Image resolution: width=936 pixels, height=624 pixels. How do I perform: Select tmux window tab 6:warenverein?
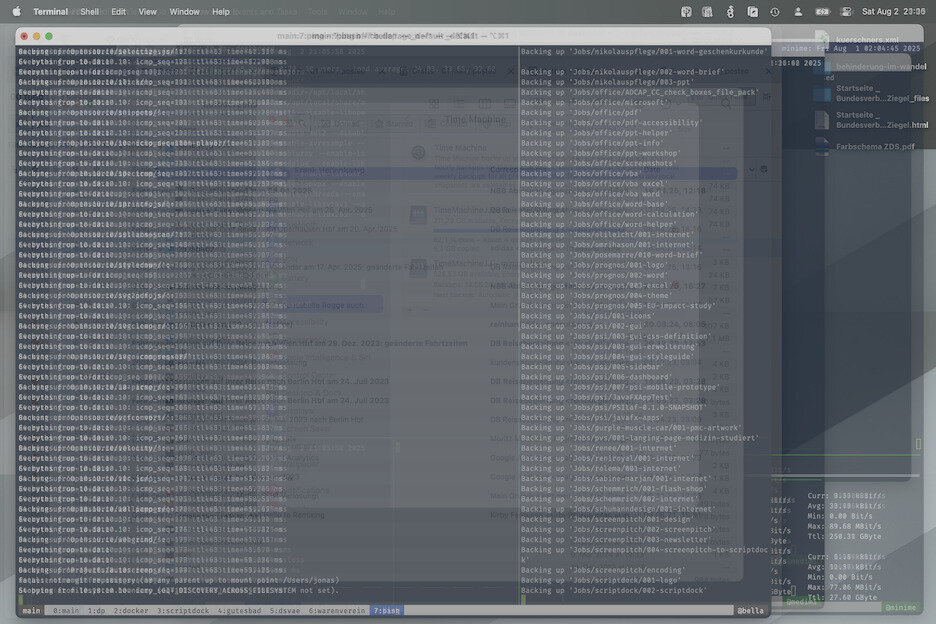pyautogui.click(x=337, y=610)
